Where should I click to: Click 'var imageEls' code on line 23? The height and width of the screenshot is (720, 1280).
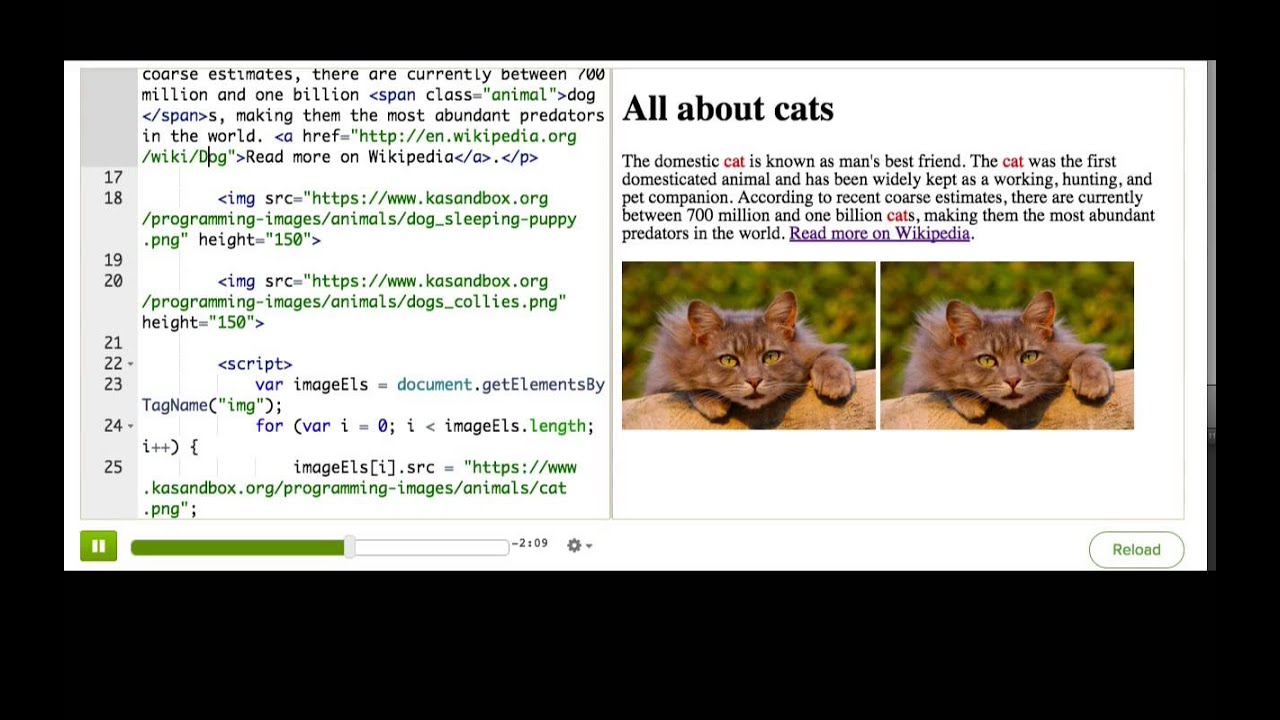pyautogui.click(x=312, y=384)
